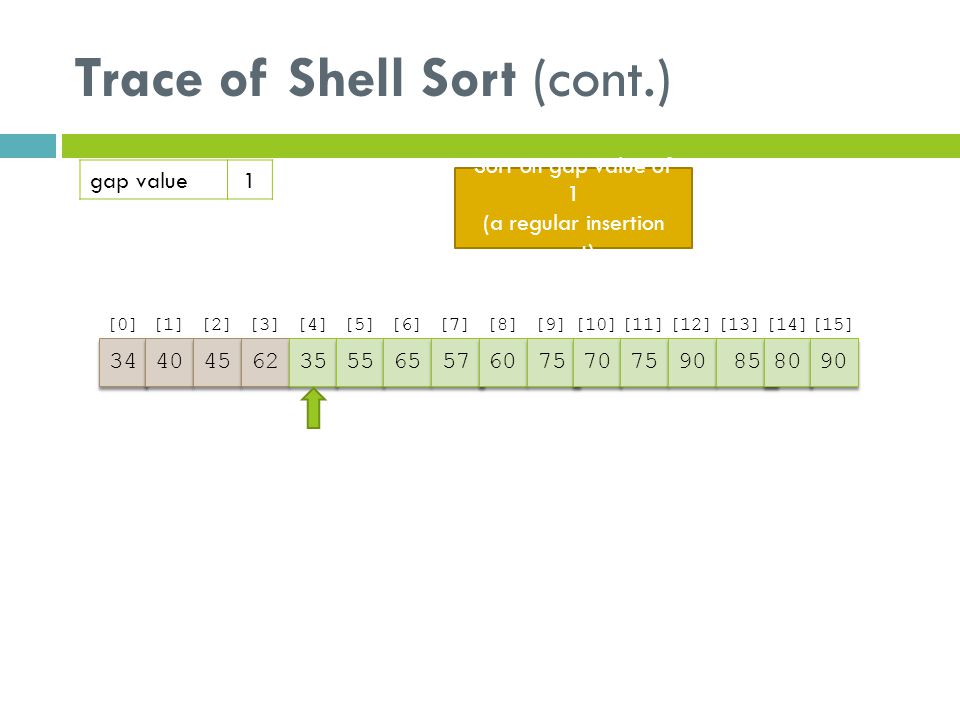Viewport: 960px width, 720px height.
Task: Click the green up arrow under index 4
Action: tap(313, 408)
